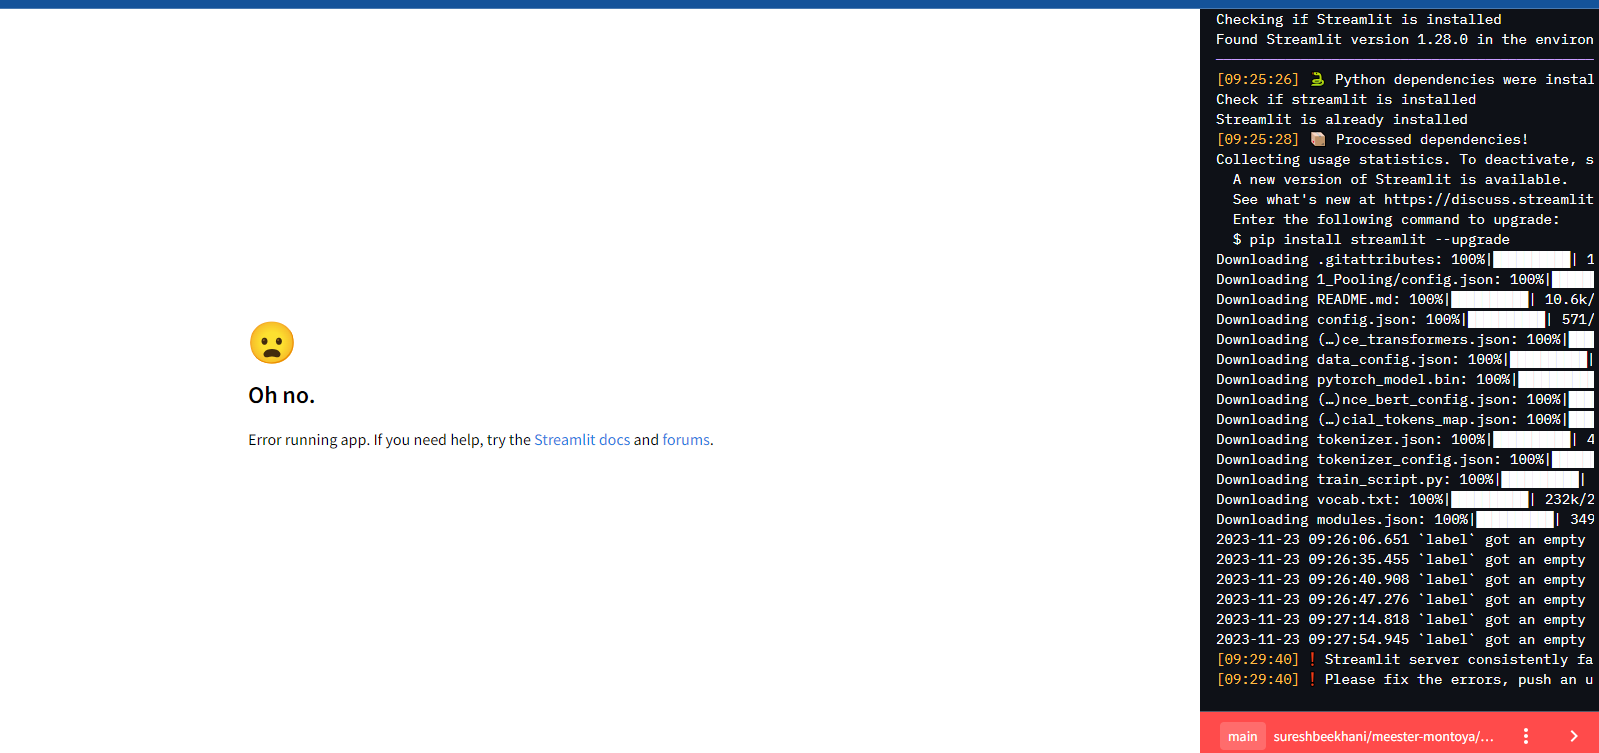The height and width of the screenshot is (753, 1599).
Task: Click the 'pip install streamlit --upgrade' command
Action: (x=1371, y=239)
